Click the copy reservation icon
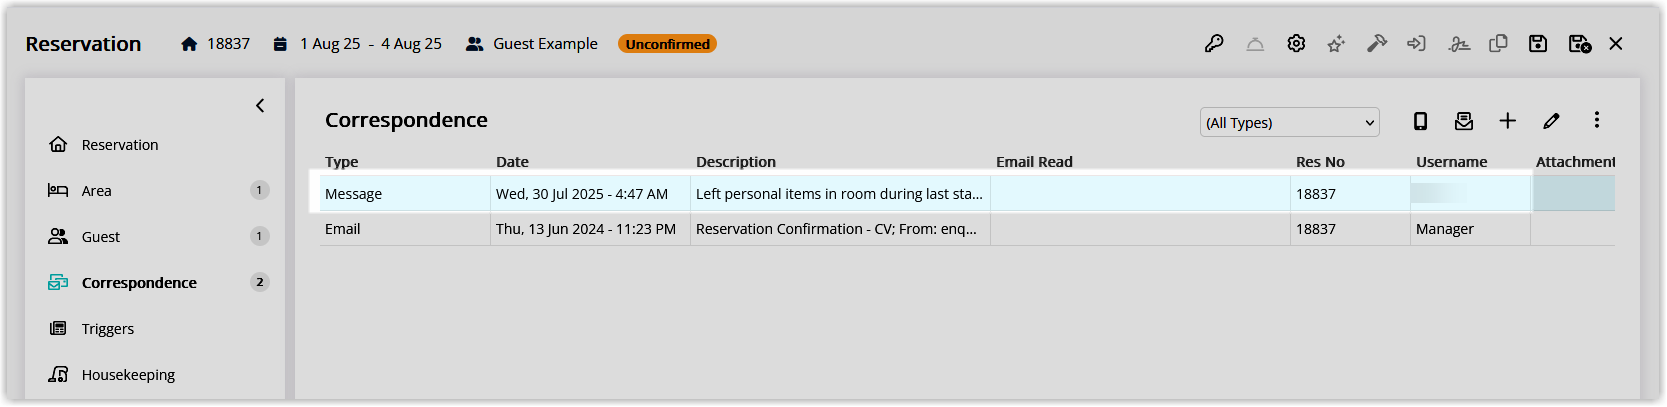This screenshot has width=1667, height=407. [x=1498, y=44]
